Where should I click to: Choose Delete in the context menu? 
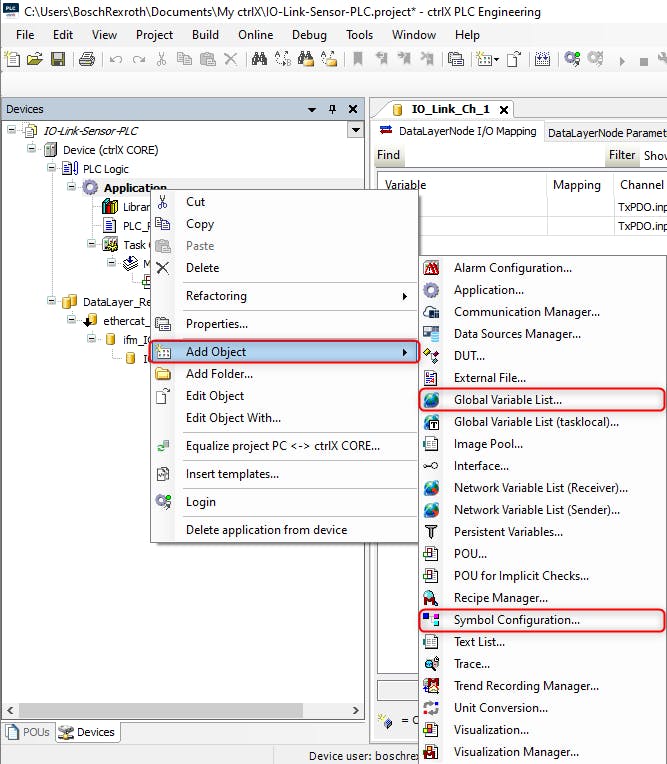(284, 267)
